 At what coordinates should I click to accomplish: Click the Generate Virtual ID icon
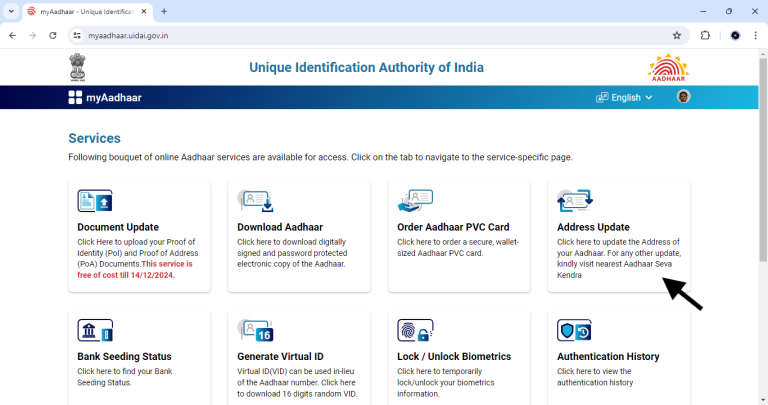point(255,331)
